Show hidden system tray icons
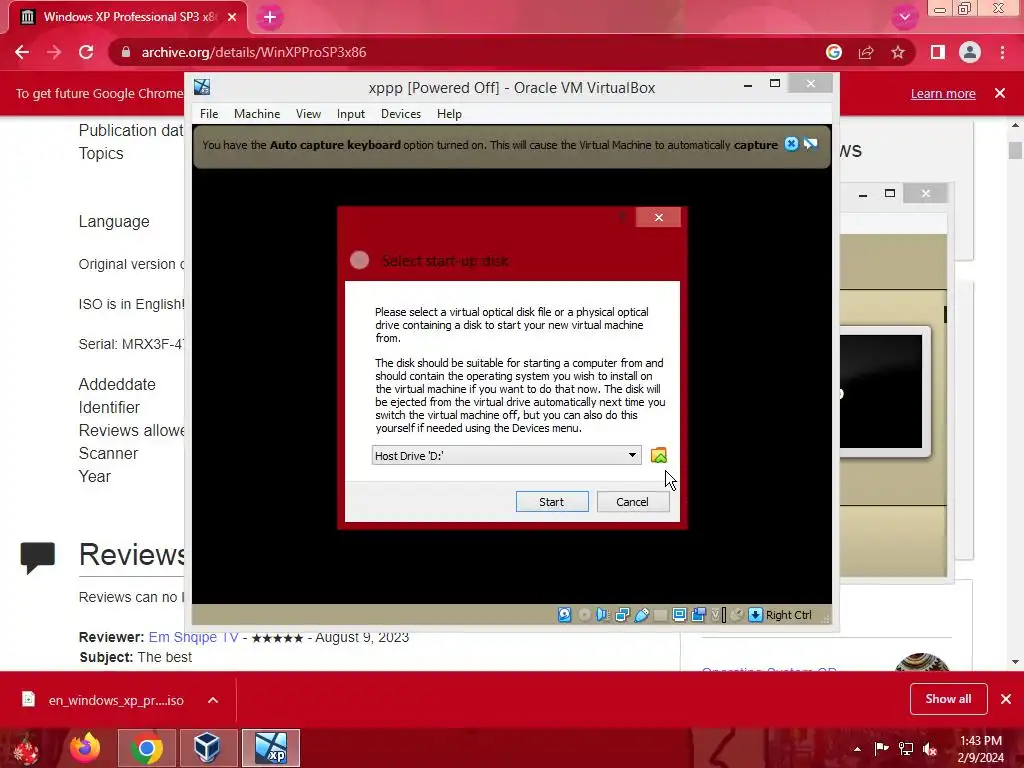Viewport: 1024px width, 768px height. pos(857,749)
